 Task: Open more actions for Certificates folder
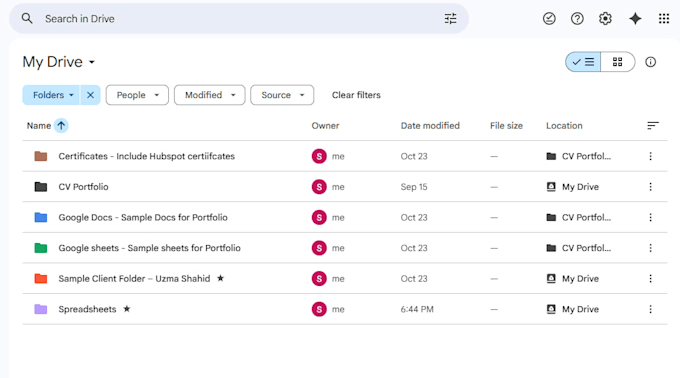(x=651, y=156)
